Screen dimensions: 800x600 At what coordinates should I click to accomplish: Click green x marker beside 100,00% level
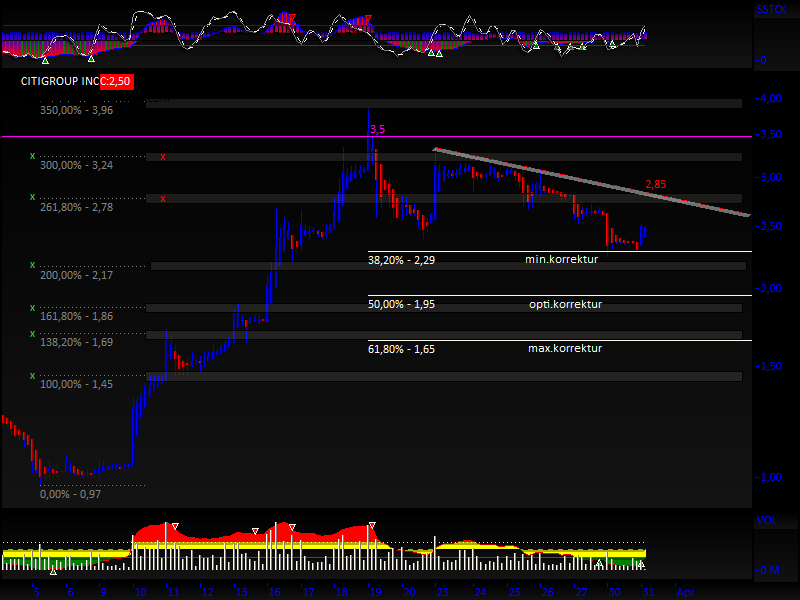pyautogui.click(x=32, y=375)
